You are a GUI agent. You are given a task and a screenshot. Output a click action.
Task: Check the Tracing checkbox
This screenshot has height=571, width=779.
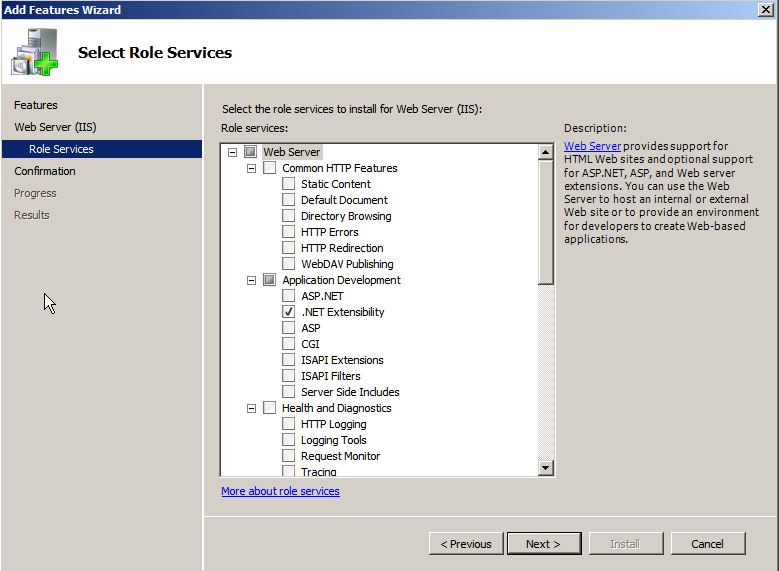click(288, 471)
